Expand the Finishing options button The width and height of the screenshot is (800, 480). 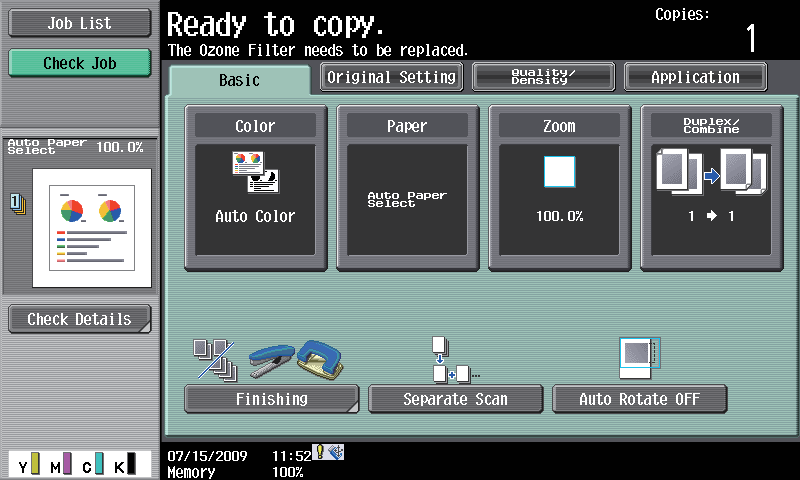272,399
